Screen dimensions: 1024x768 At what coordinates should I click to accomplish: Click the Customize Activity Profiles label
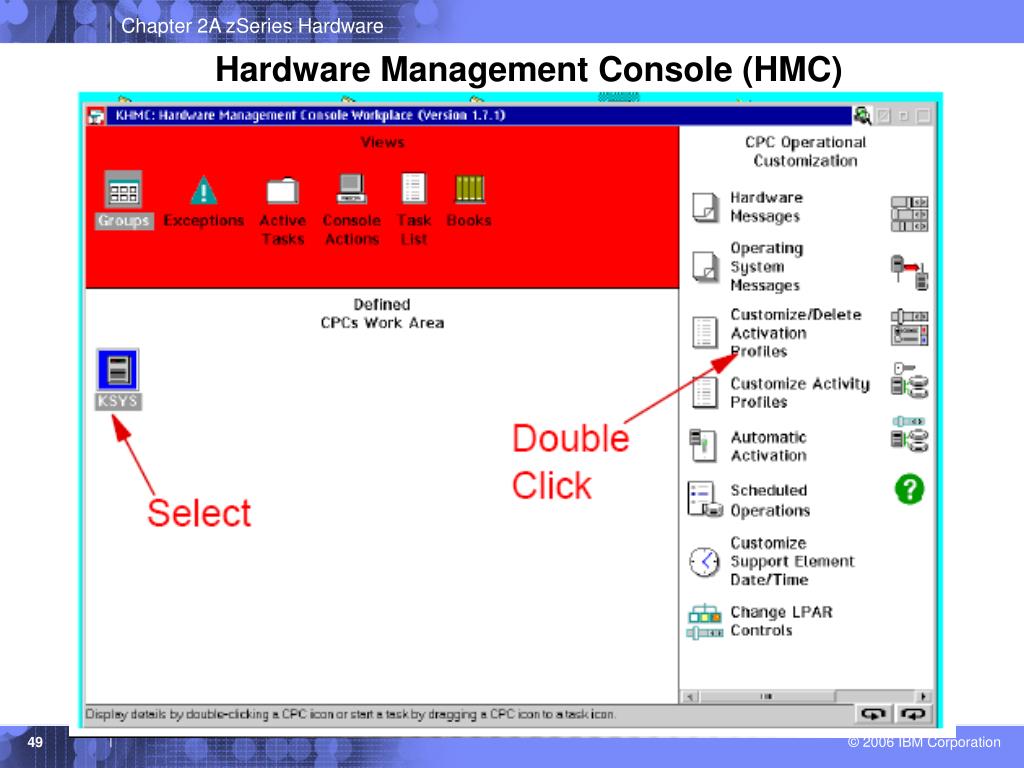(x=800, y=392)
